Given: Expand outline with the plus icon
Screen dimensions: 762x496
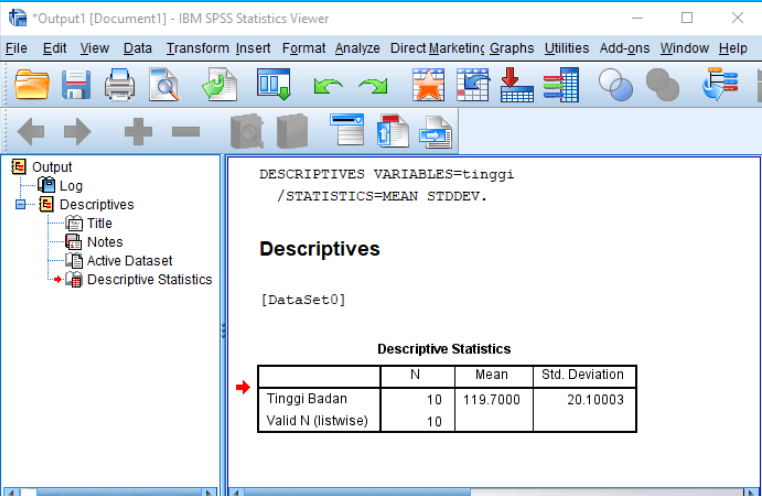Looking at the screenshot, I should click(x=138, y=131).
